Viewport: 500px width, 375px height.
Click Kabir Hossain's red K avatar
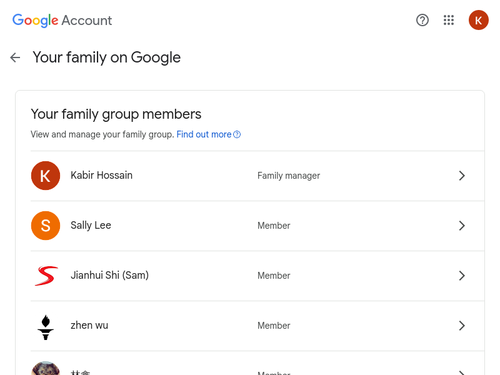[45, 176]
